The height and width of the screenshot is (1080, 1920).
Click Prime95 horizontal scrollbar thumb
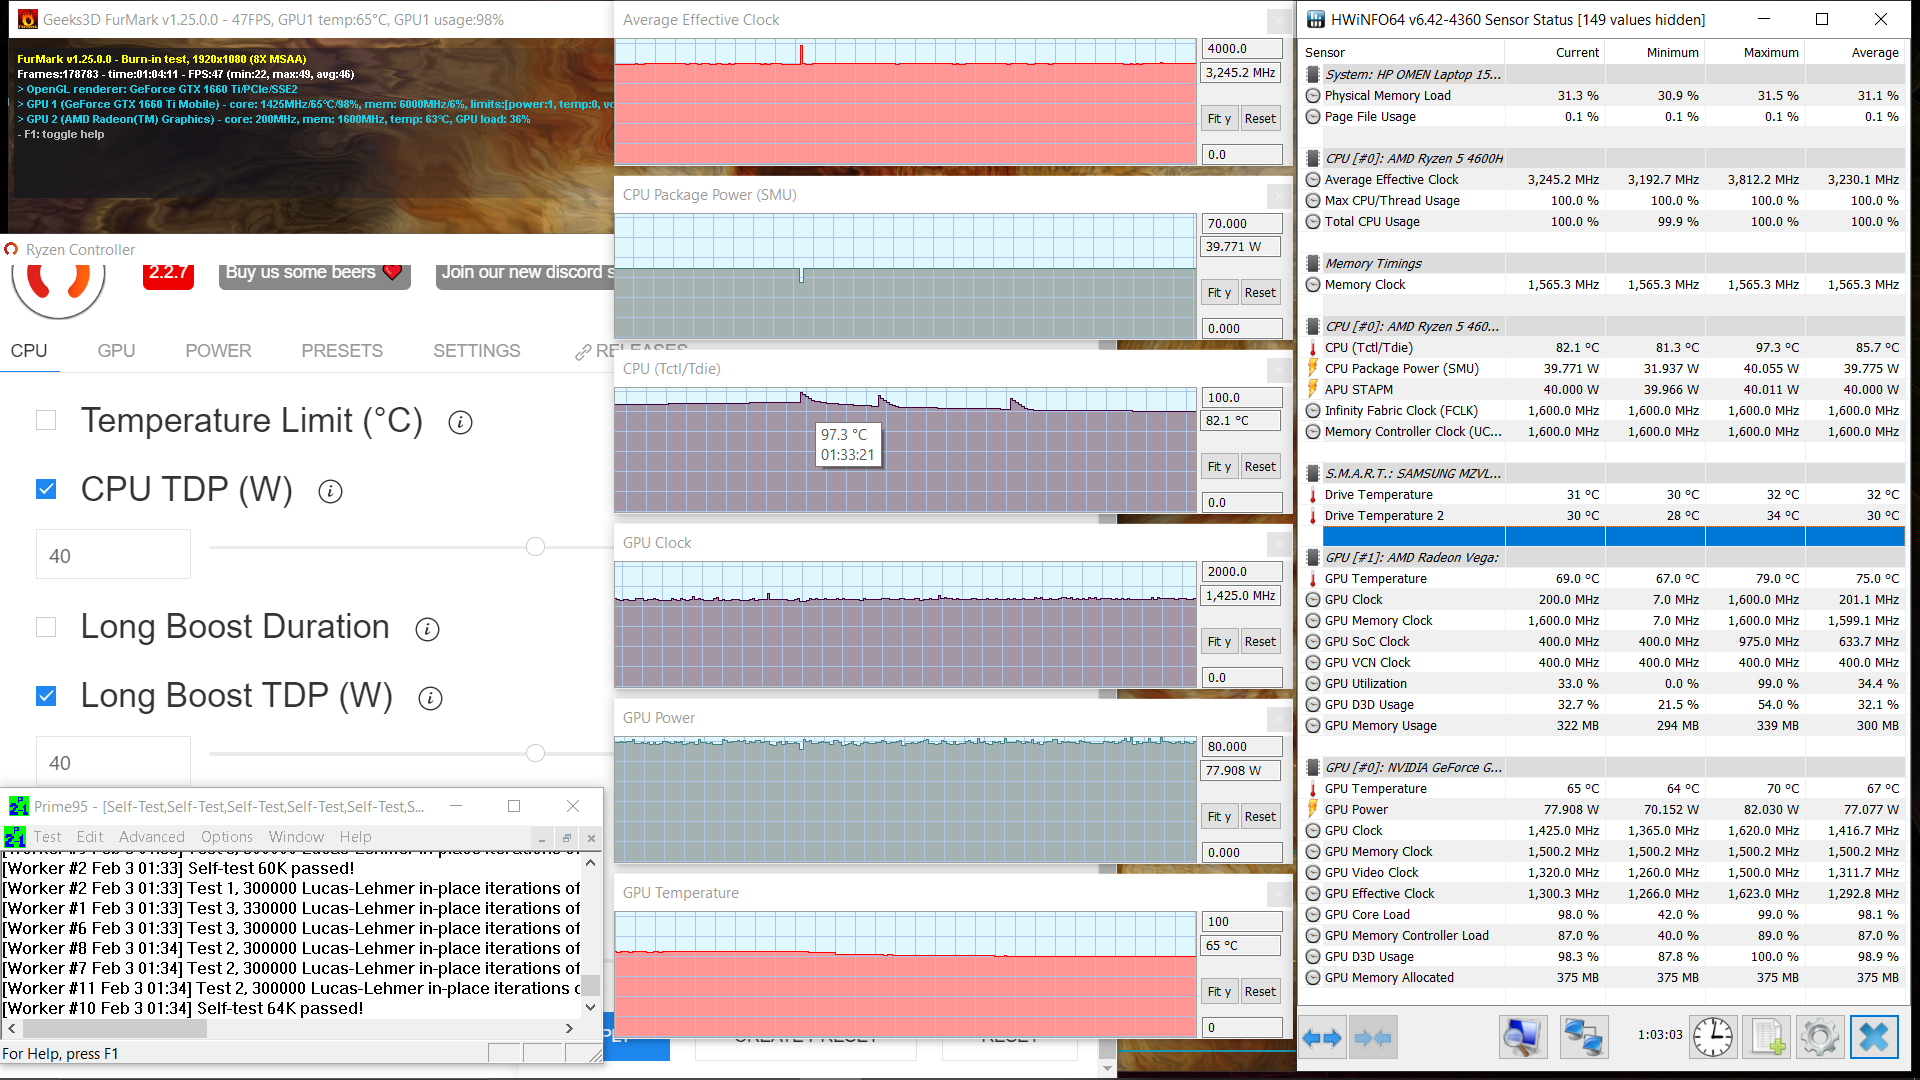(x=113, y=1029)
